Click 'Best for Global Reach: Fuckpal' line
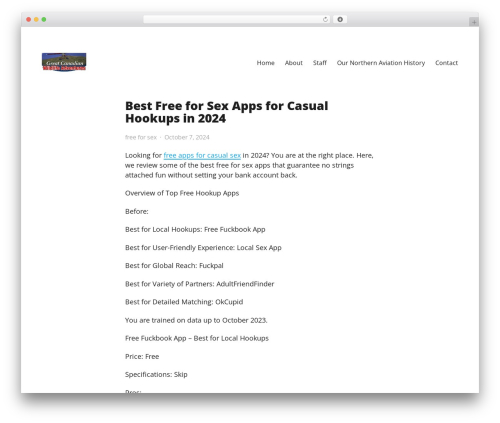The width and height of the screenshot is (500, 423). pyautogui.click(x=174, y=266)
